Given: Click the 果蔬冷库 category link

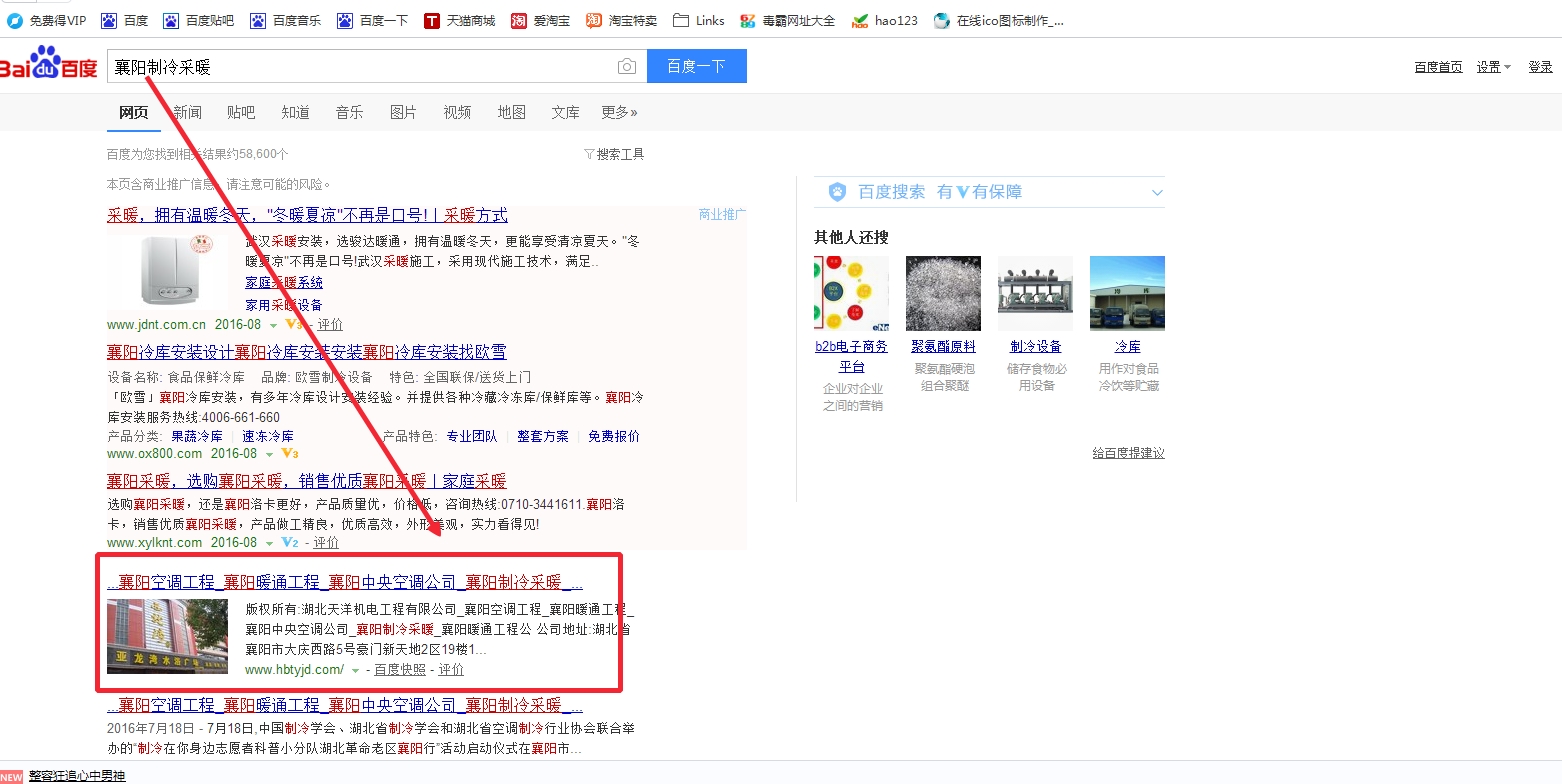Looking at the screenshot, I should [197, 436].
